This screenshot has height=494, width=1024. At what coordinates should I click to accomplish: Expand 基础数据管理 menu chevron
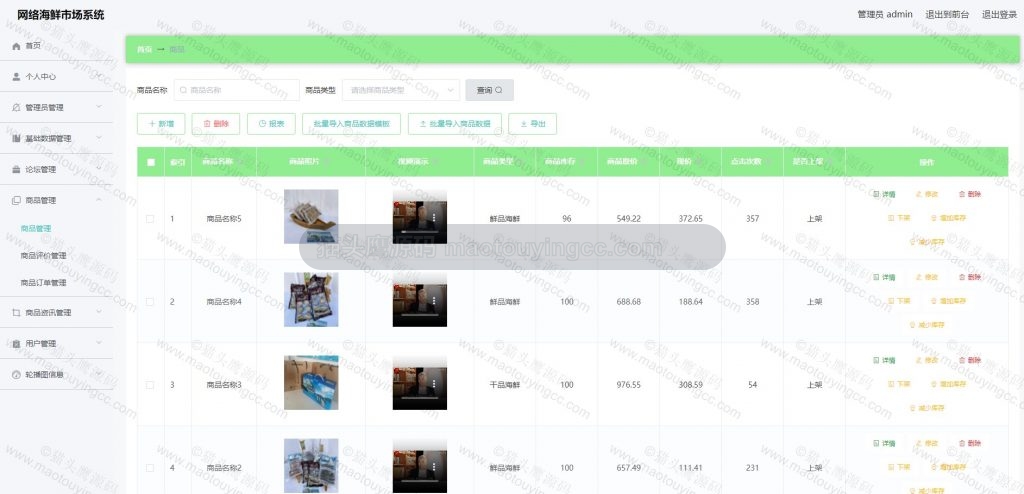pyautogui.click(x=99, y=139)
